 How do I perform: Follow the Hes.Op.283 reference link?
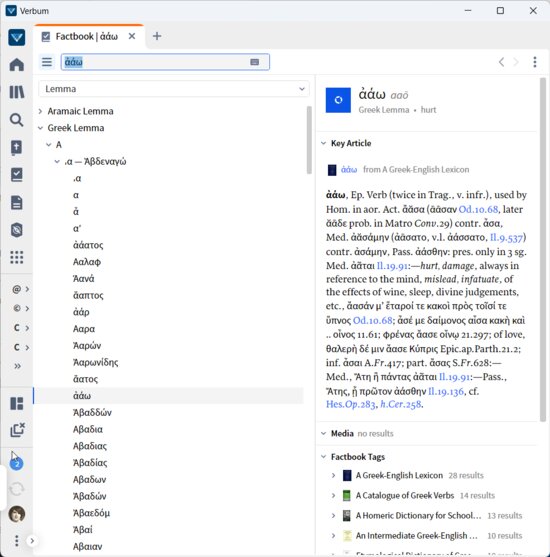[351, 404]
